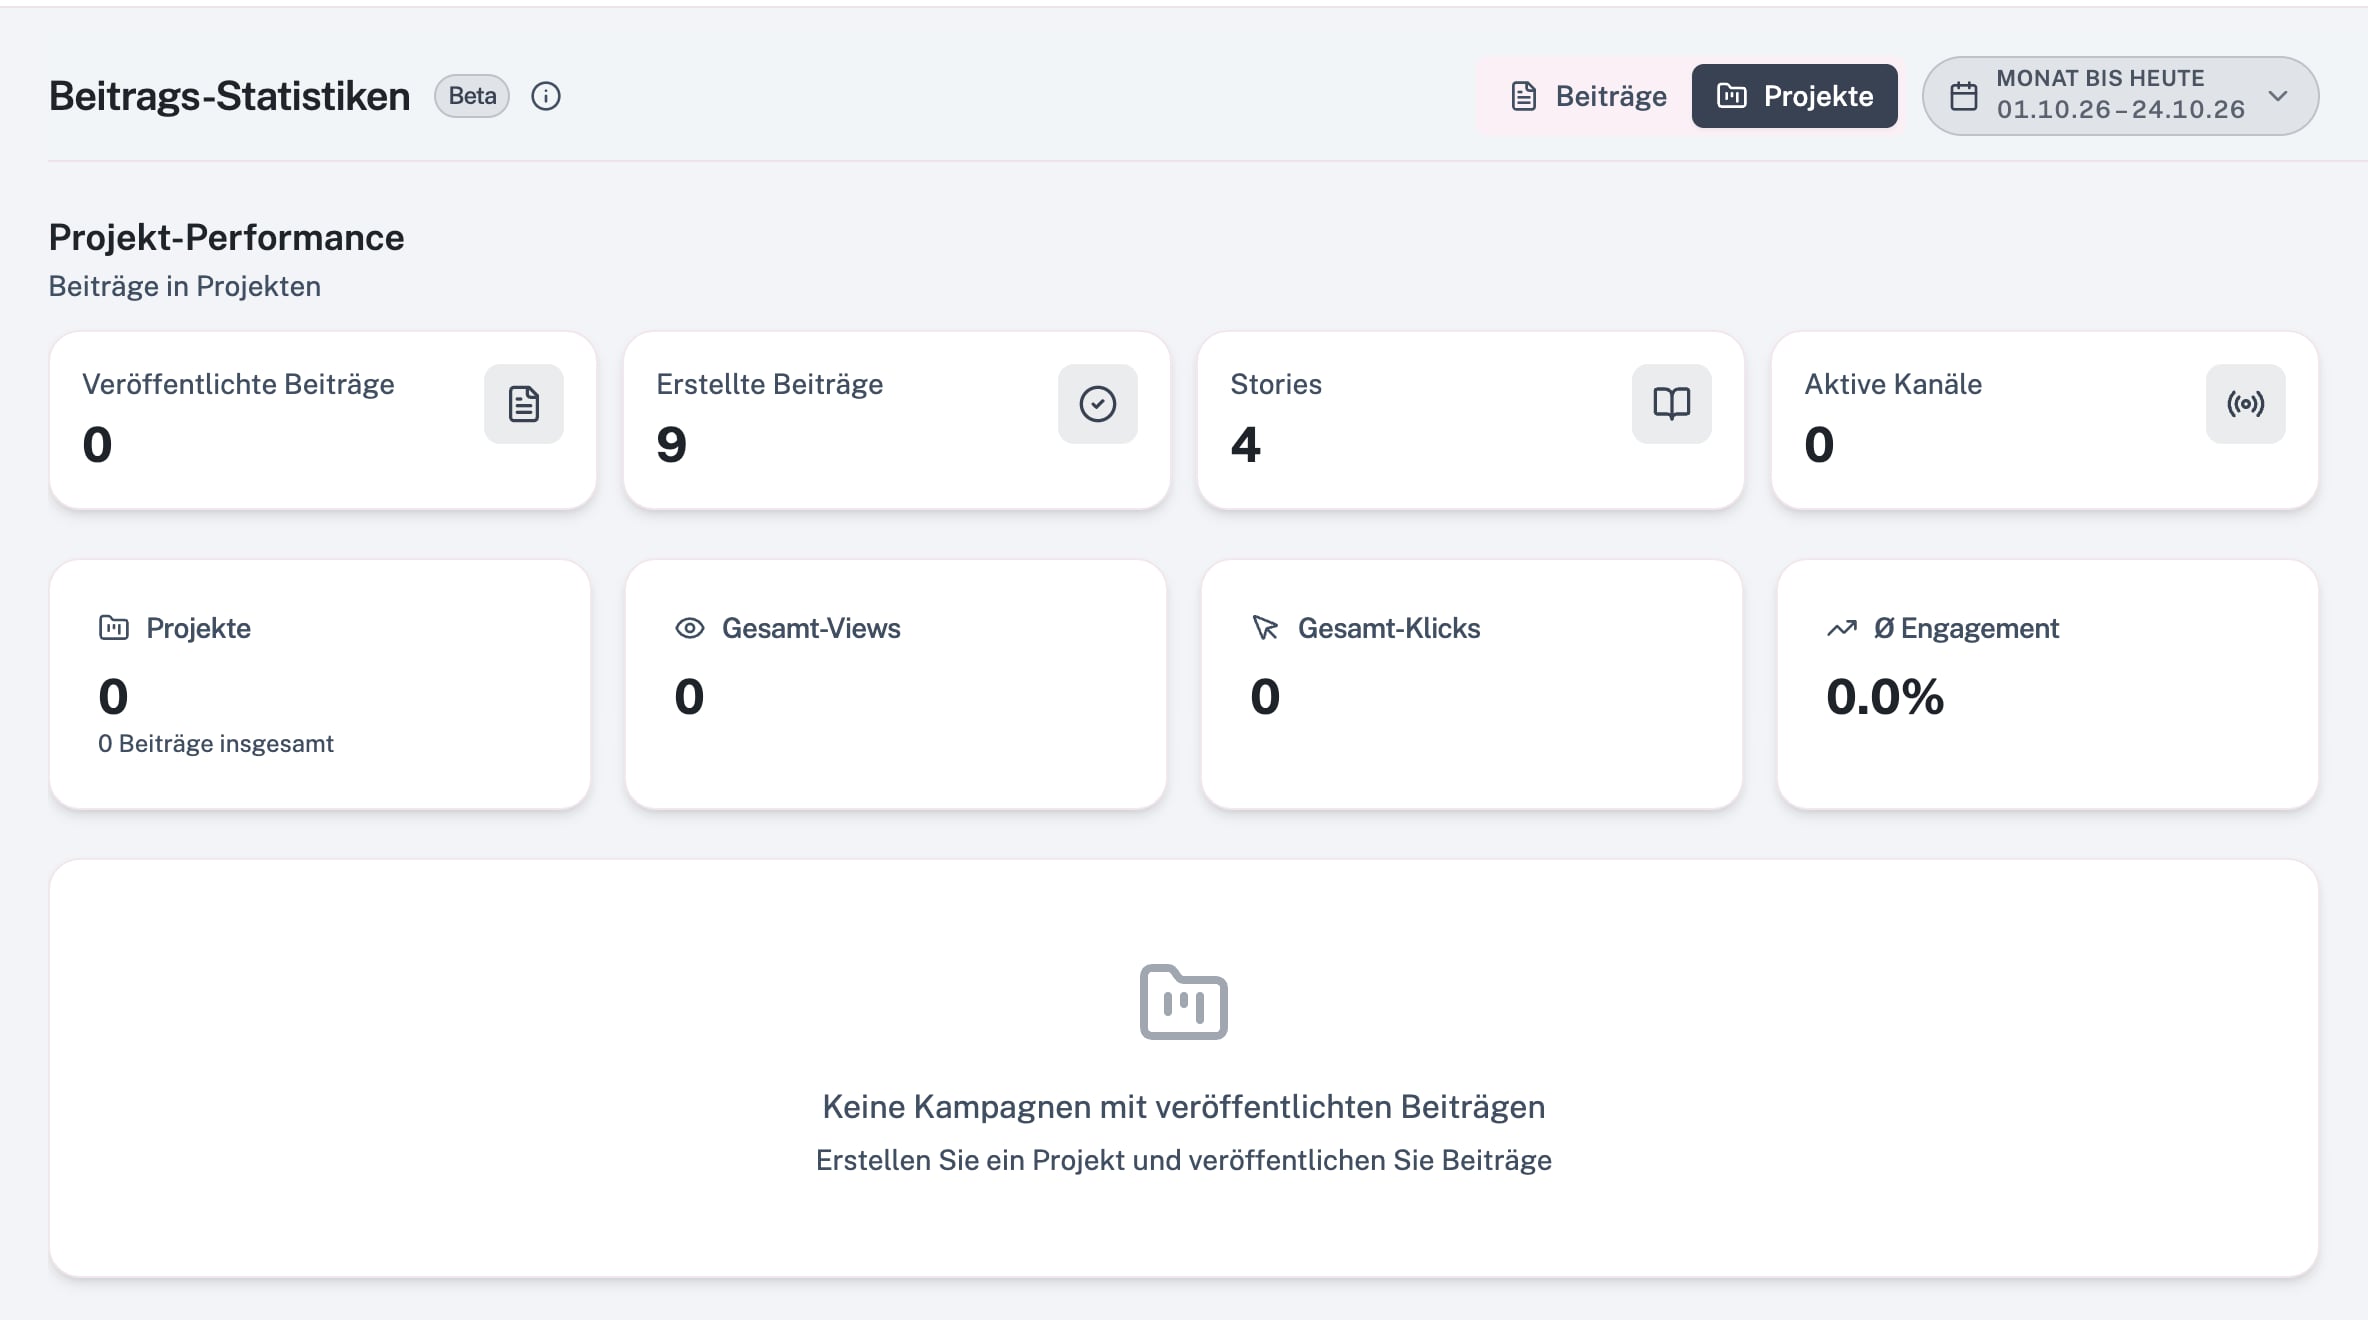Image resolution: width=2368 pixels, height=1320 pixels.
Task: Expand the date range chevron arrow
Action: point(2278,96)
